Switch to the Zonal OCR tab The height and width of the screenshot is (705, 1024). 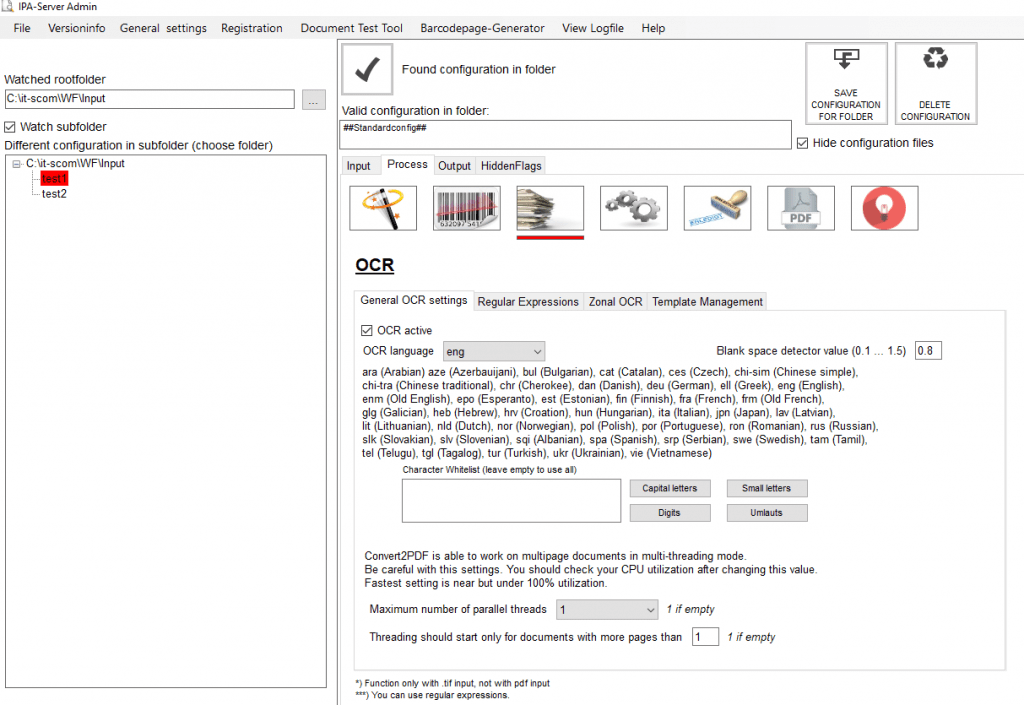[615, 301]
